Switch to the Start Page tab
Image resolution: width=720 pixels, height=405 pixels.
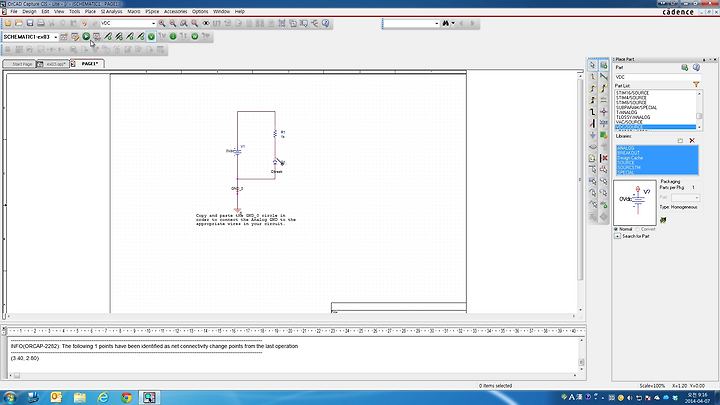[x=19, y=64]
